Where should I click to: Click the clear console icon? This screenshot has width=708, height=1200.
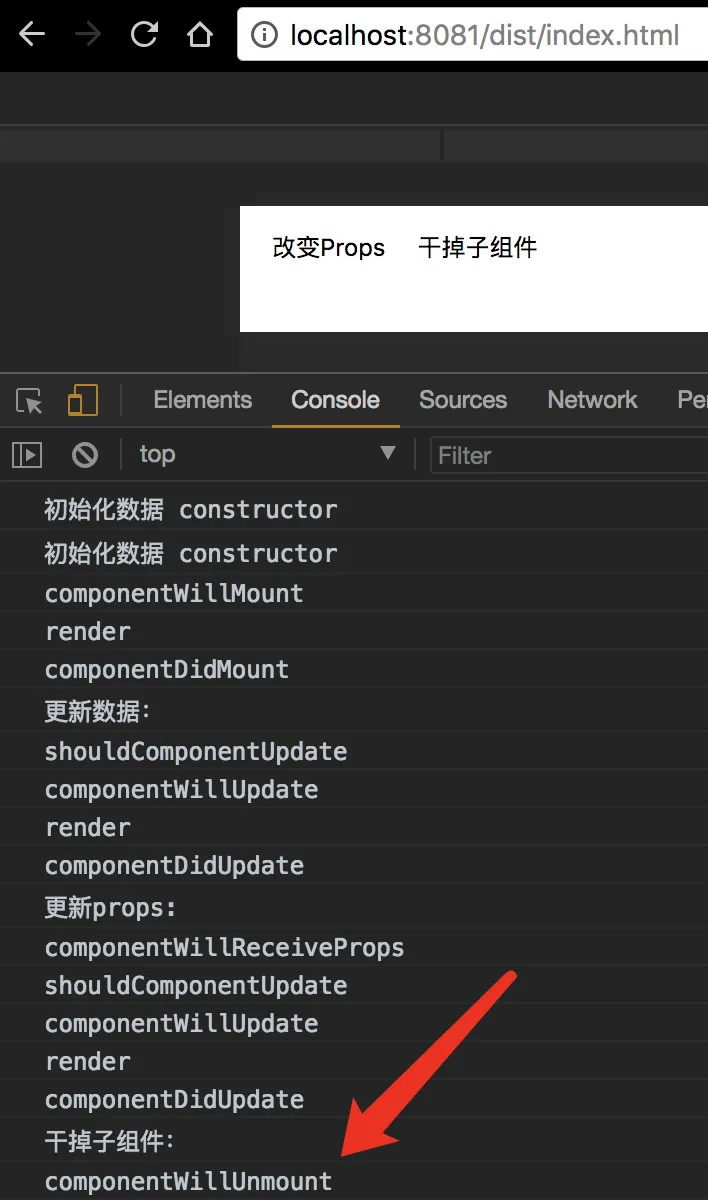[85, 455]
